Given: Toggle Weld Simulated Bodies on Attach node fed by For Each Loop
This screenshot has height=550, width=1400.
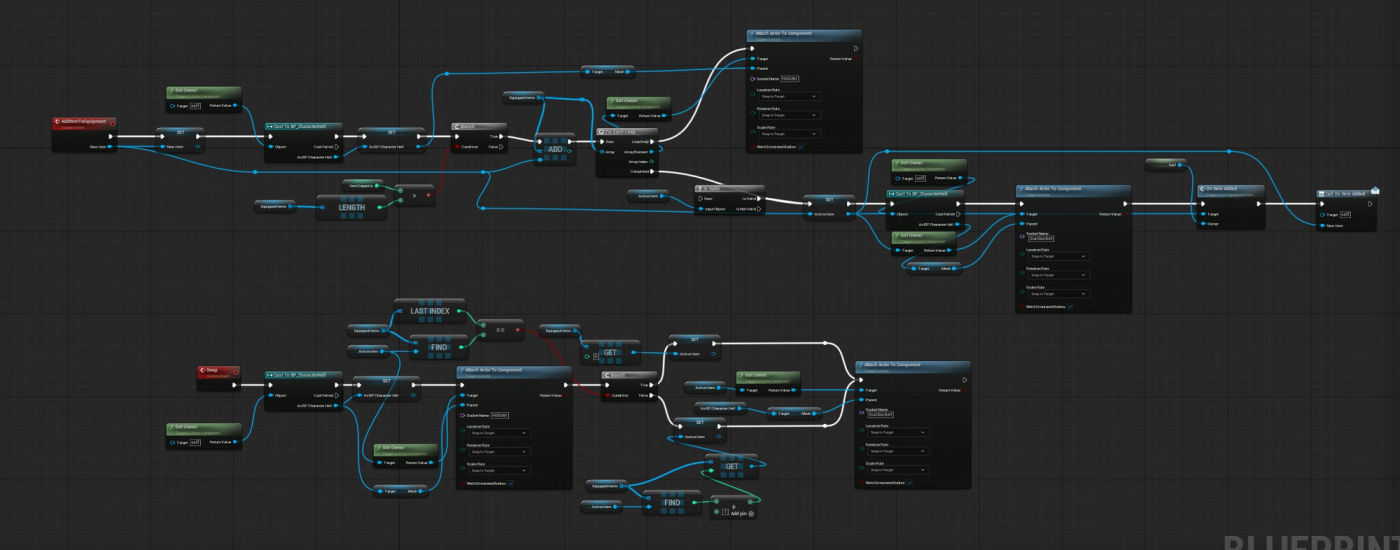Looking at the screenshot, I should pos(801,146).
